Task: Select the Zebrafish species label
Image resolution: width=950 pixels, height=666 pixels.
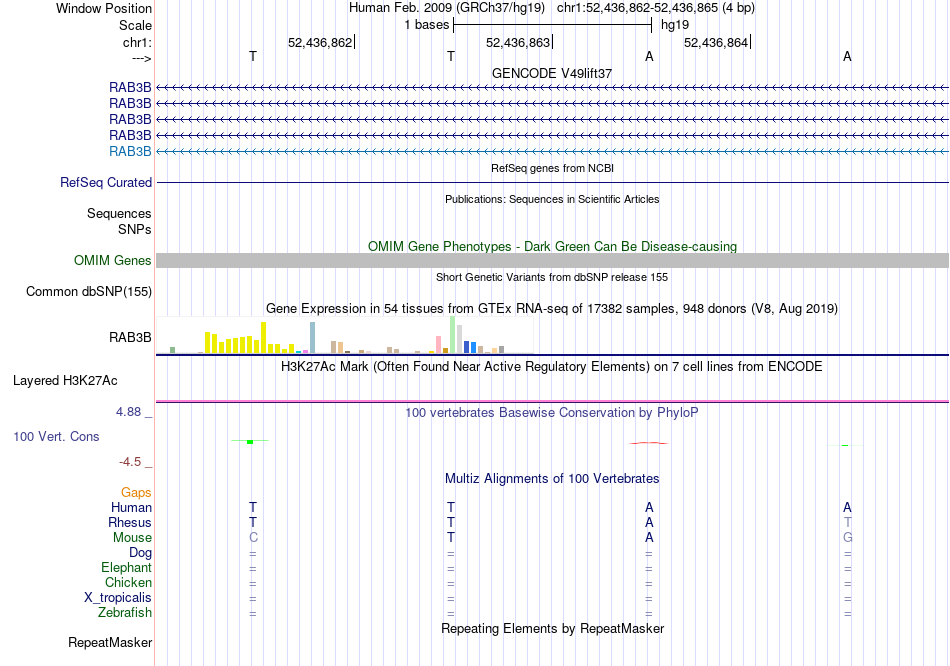Action: pos(125,613)
